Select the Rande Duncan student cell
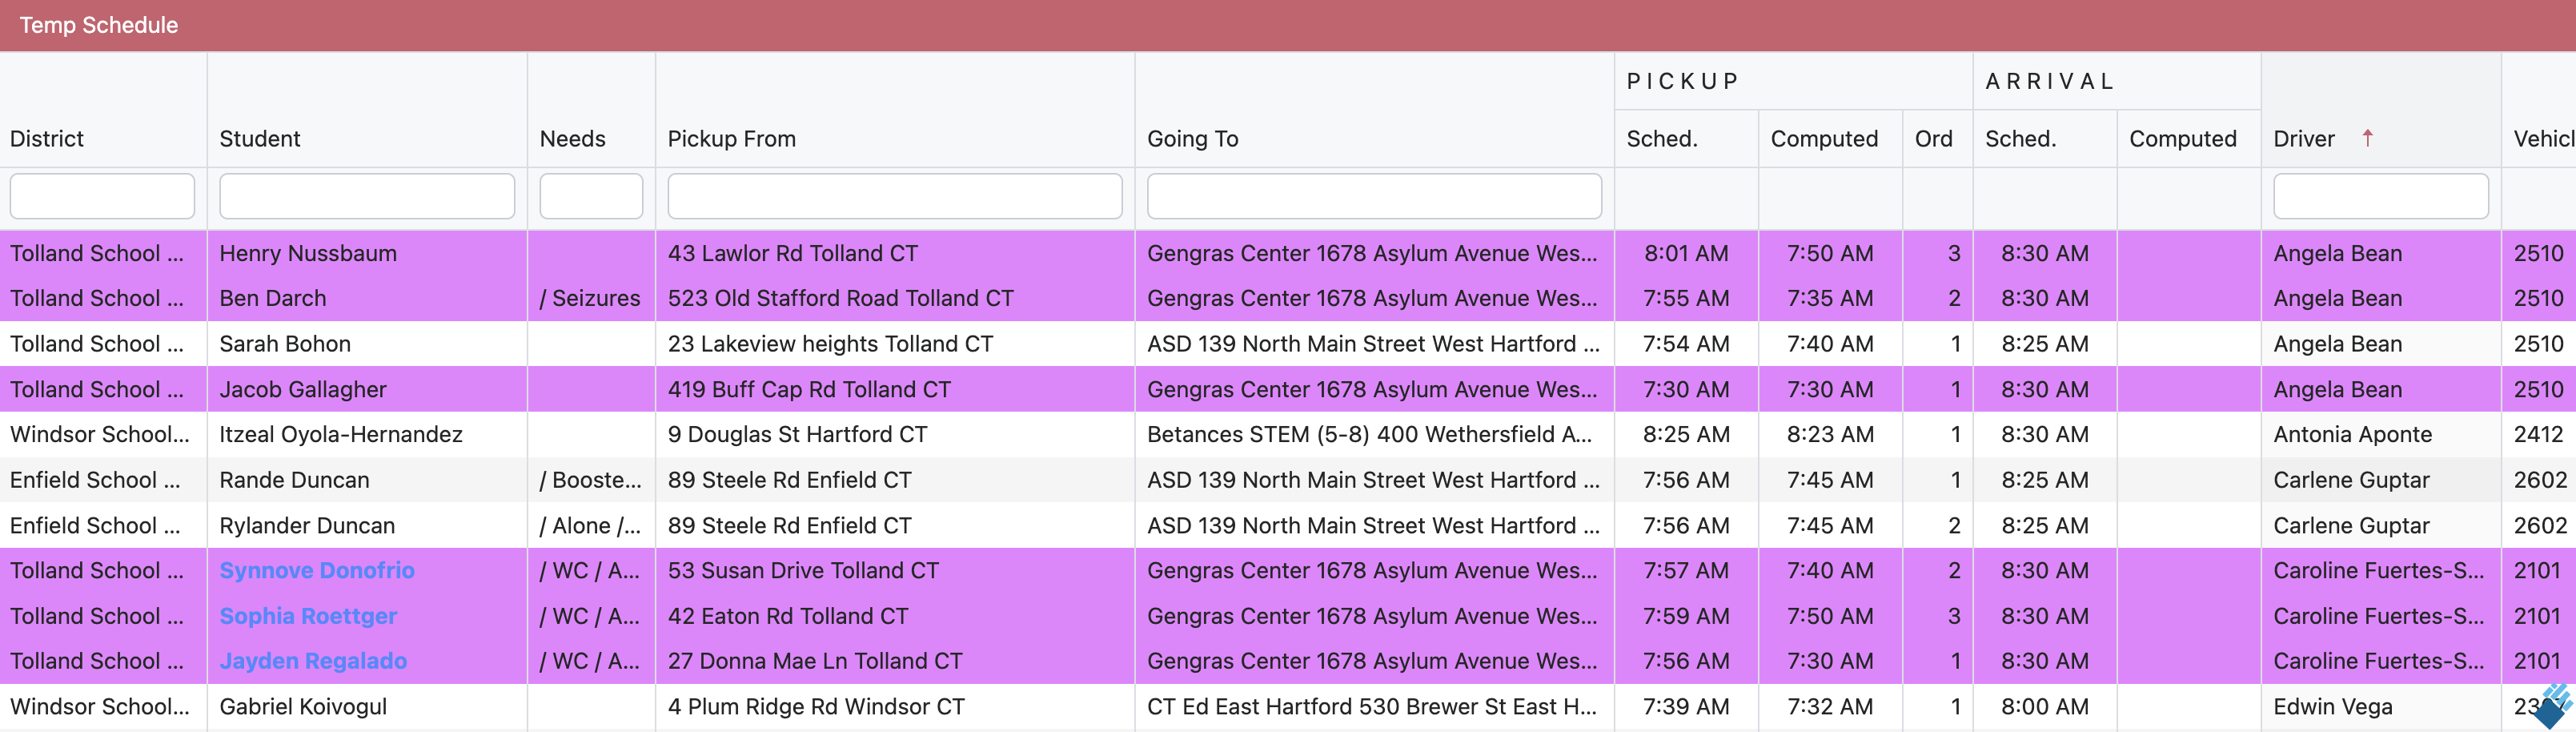The image size is (2576, 732). pos(367,480)
